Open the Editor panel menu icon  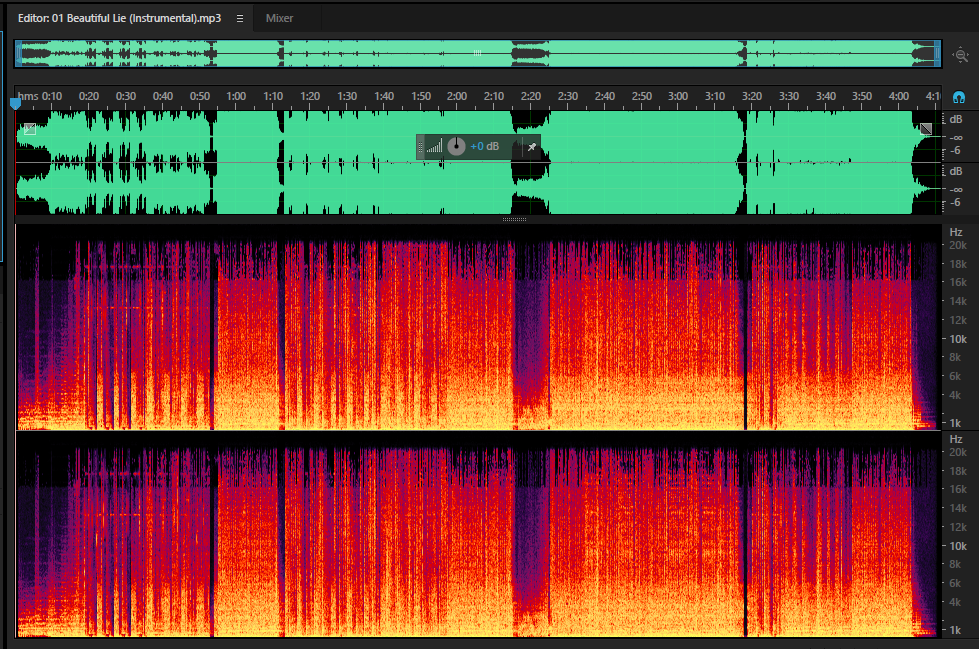240,19
